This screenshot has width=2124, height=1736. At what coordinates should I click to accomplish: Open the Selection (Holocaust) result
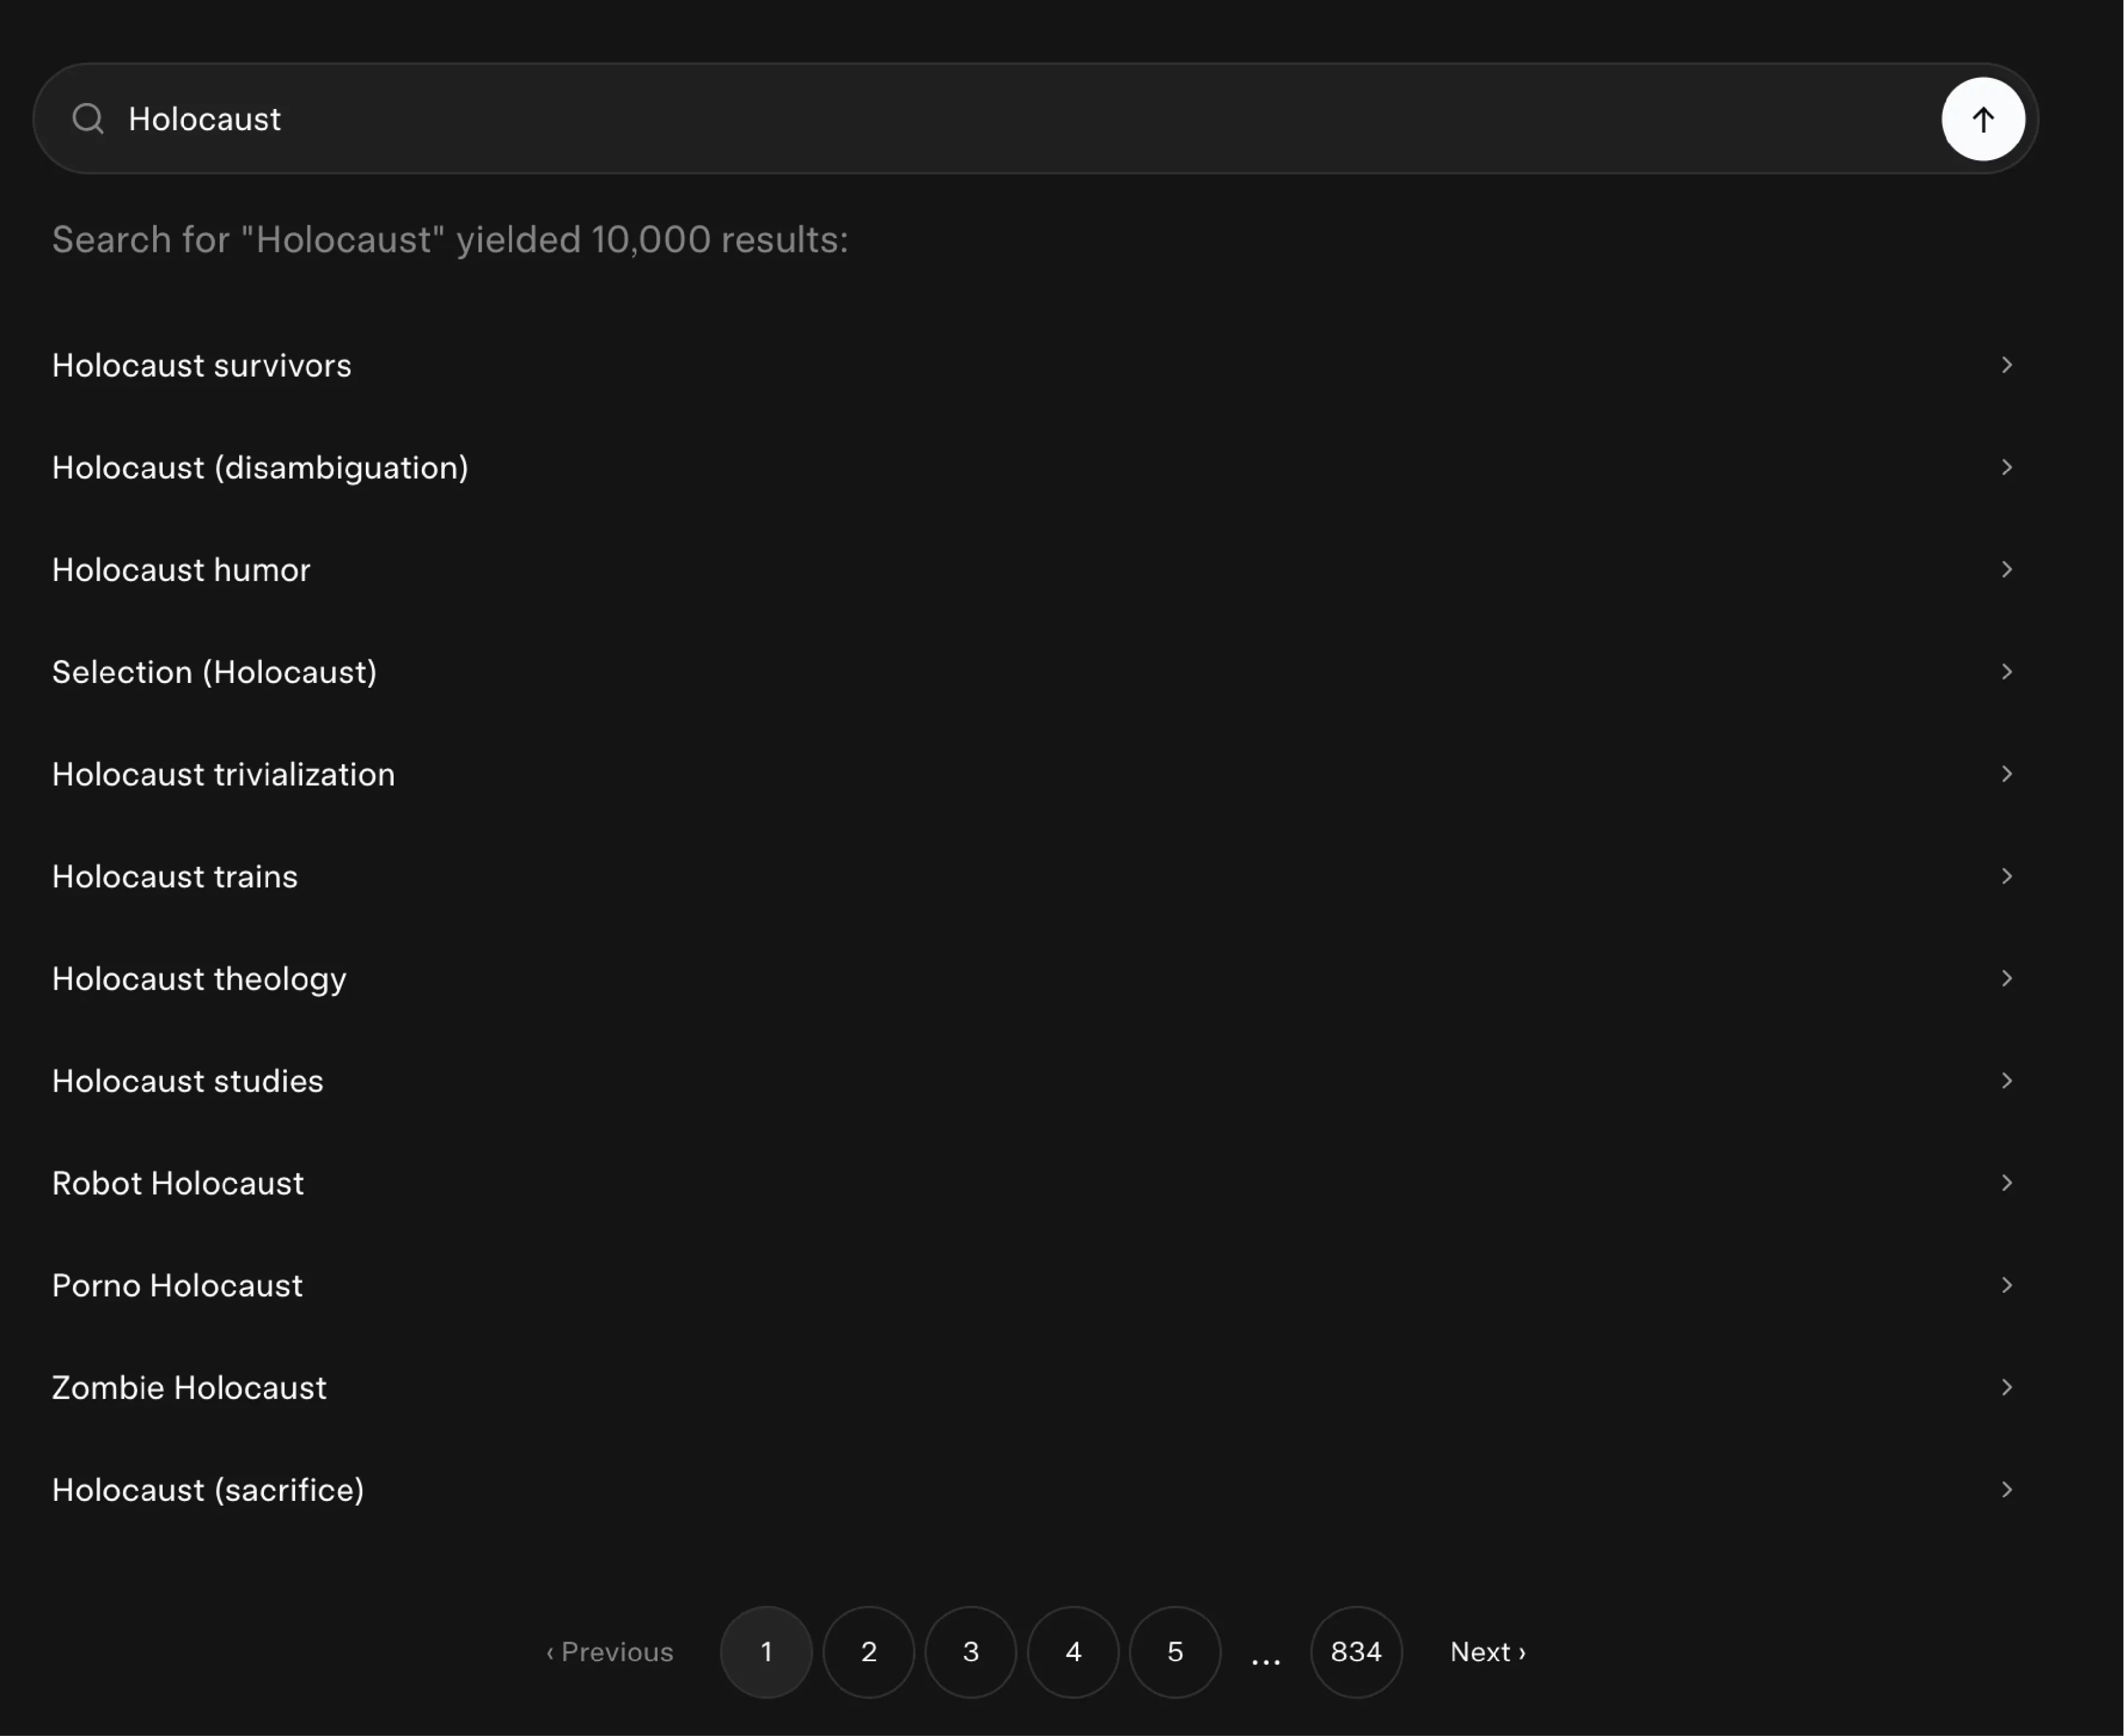point(214,672)
